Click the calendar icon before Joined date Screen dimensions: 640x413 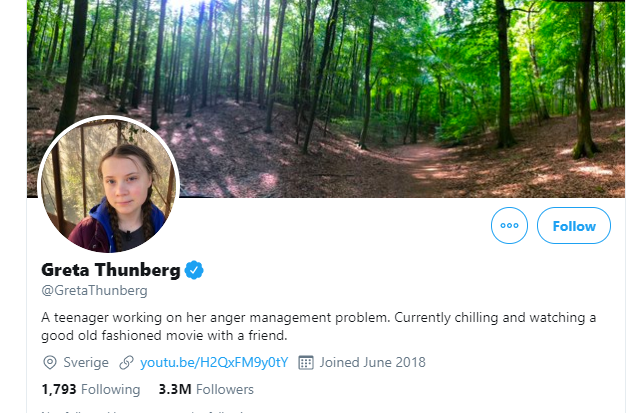click(x=306, y=362)
